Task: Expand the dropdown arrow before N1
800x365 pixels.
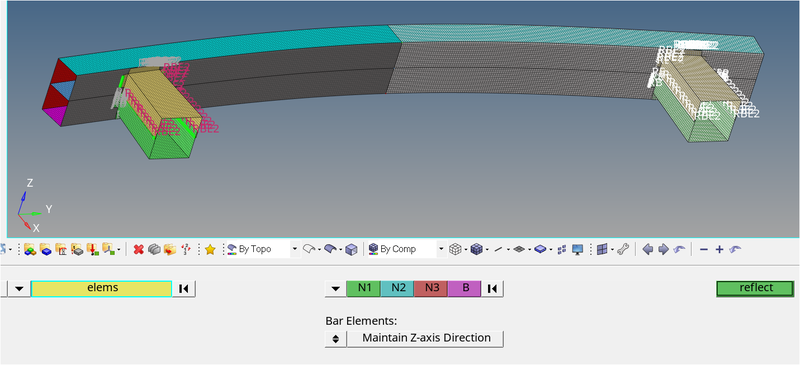Action: point(335,288)
